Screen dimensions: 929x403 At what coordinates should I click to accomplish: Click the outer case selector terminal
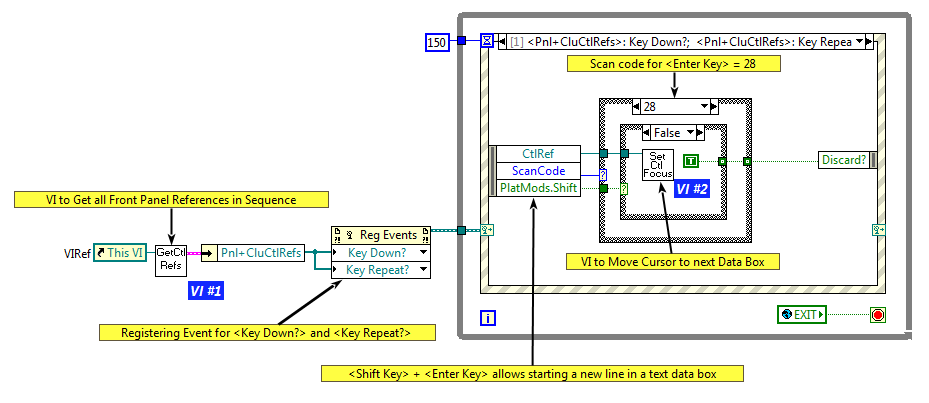coord(603,175)
